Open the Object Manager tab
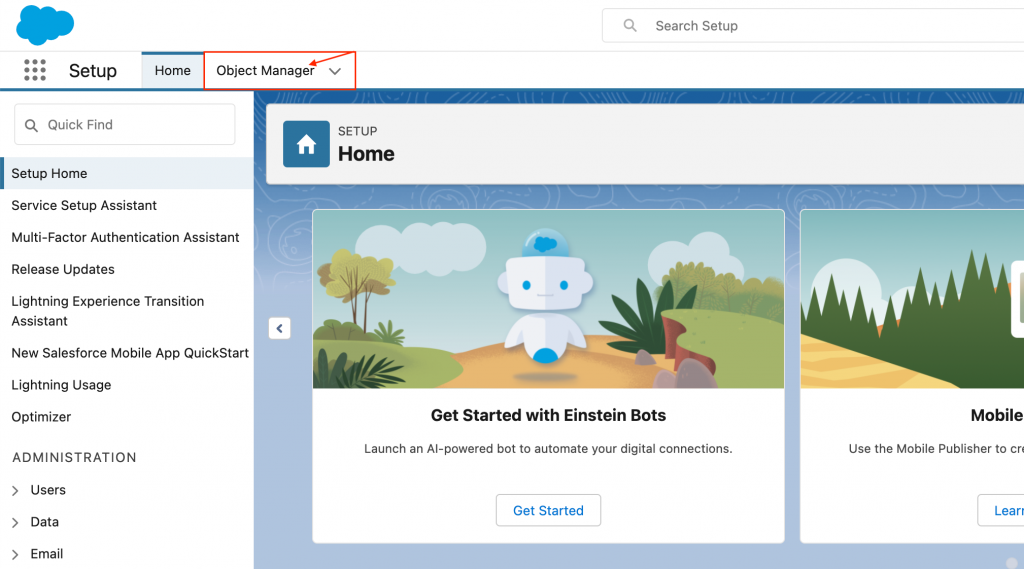The width and height of the screenshot is (1024, 569). 265,71
